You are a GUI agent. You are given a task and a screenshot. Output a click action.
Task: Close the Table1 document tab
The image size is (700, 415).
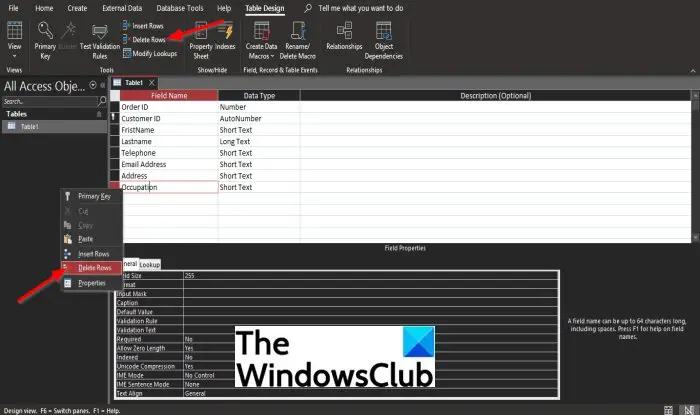click(x=152, y=83)
